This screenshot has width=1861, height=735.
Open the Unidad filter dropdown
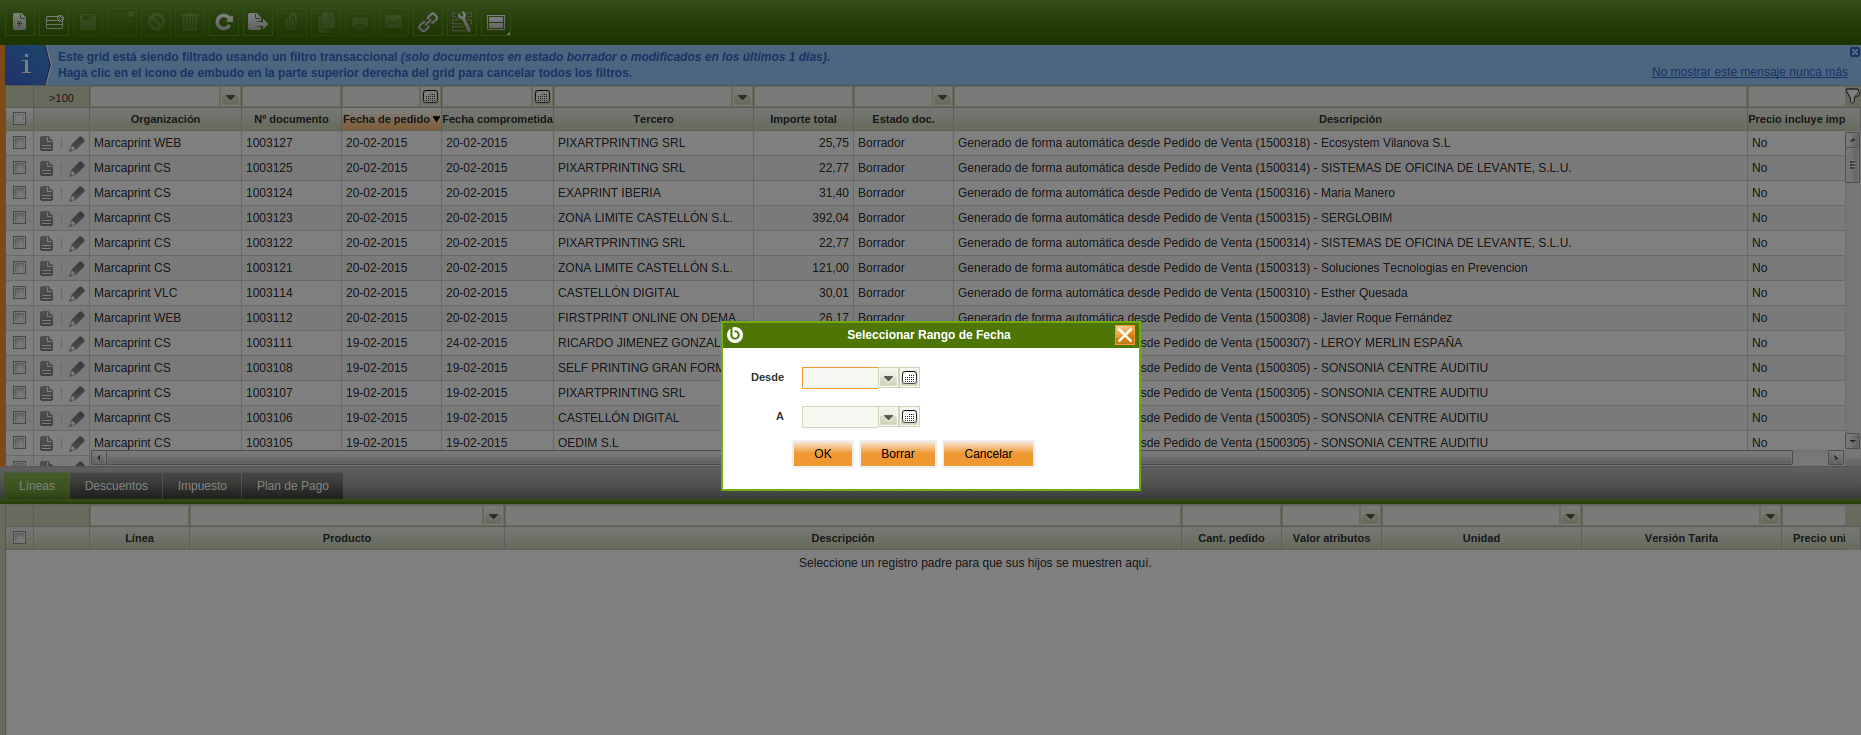point(1570,516)
